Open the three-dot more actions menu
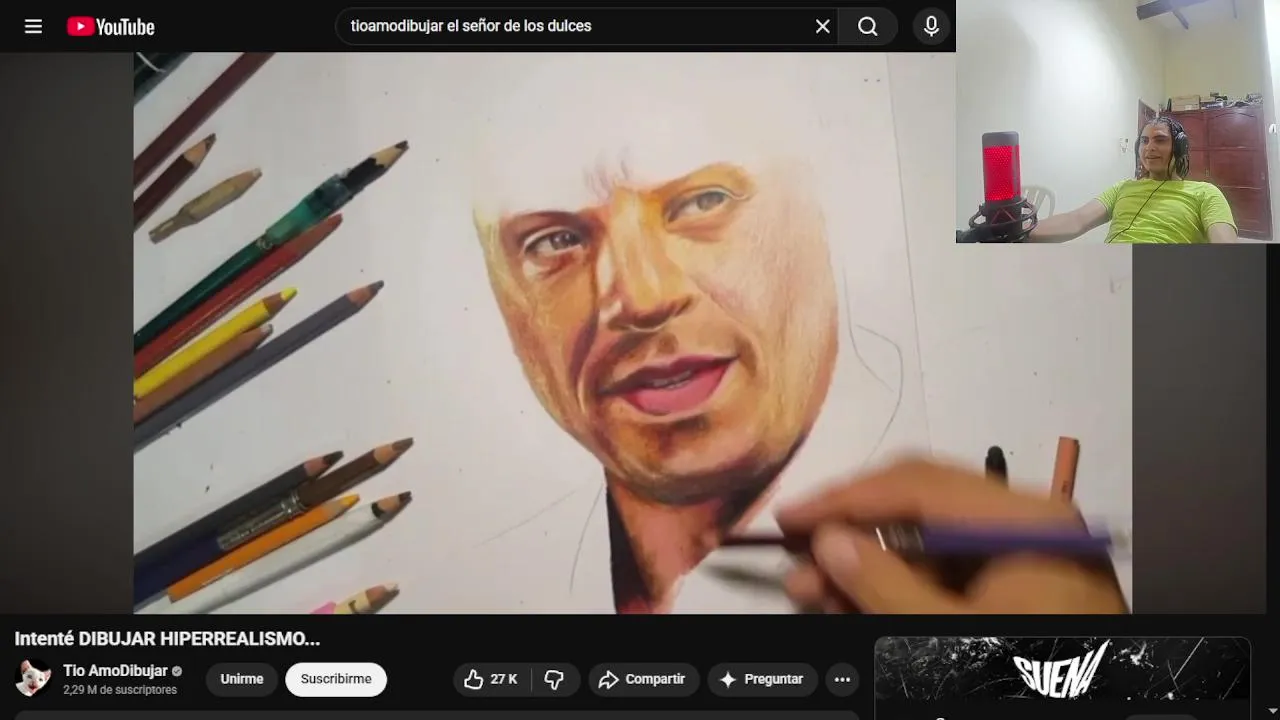 pyautogui.click(x=843, y=679)
